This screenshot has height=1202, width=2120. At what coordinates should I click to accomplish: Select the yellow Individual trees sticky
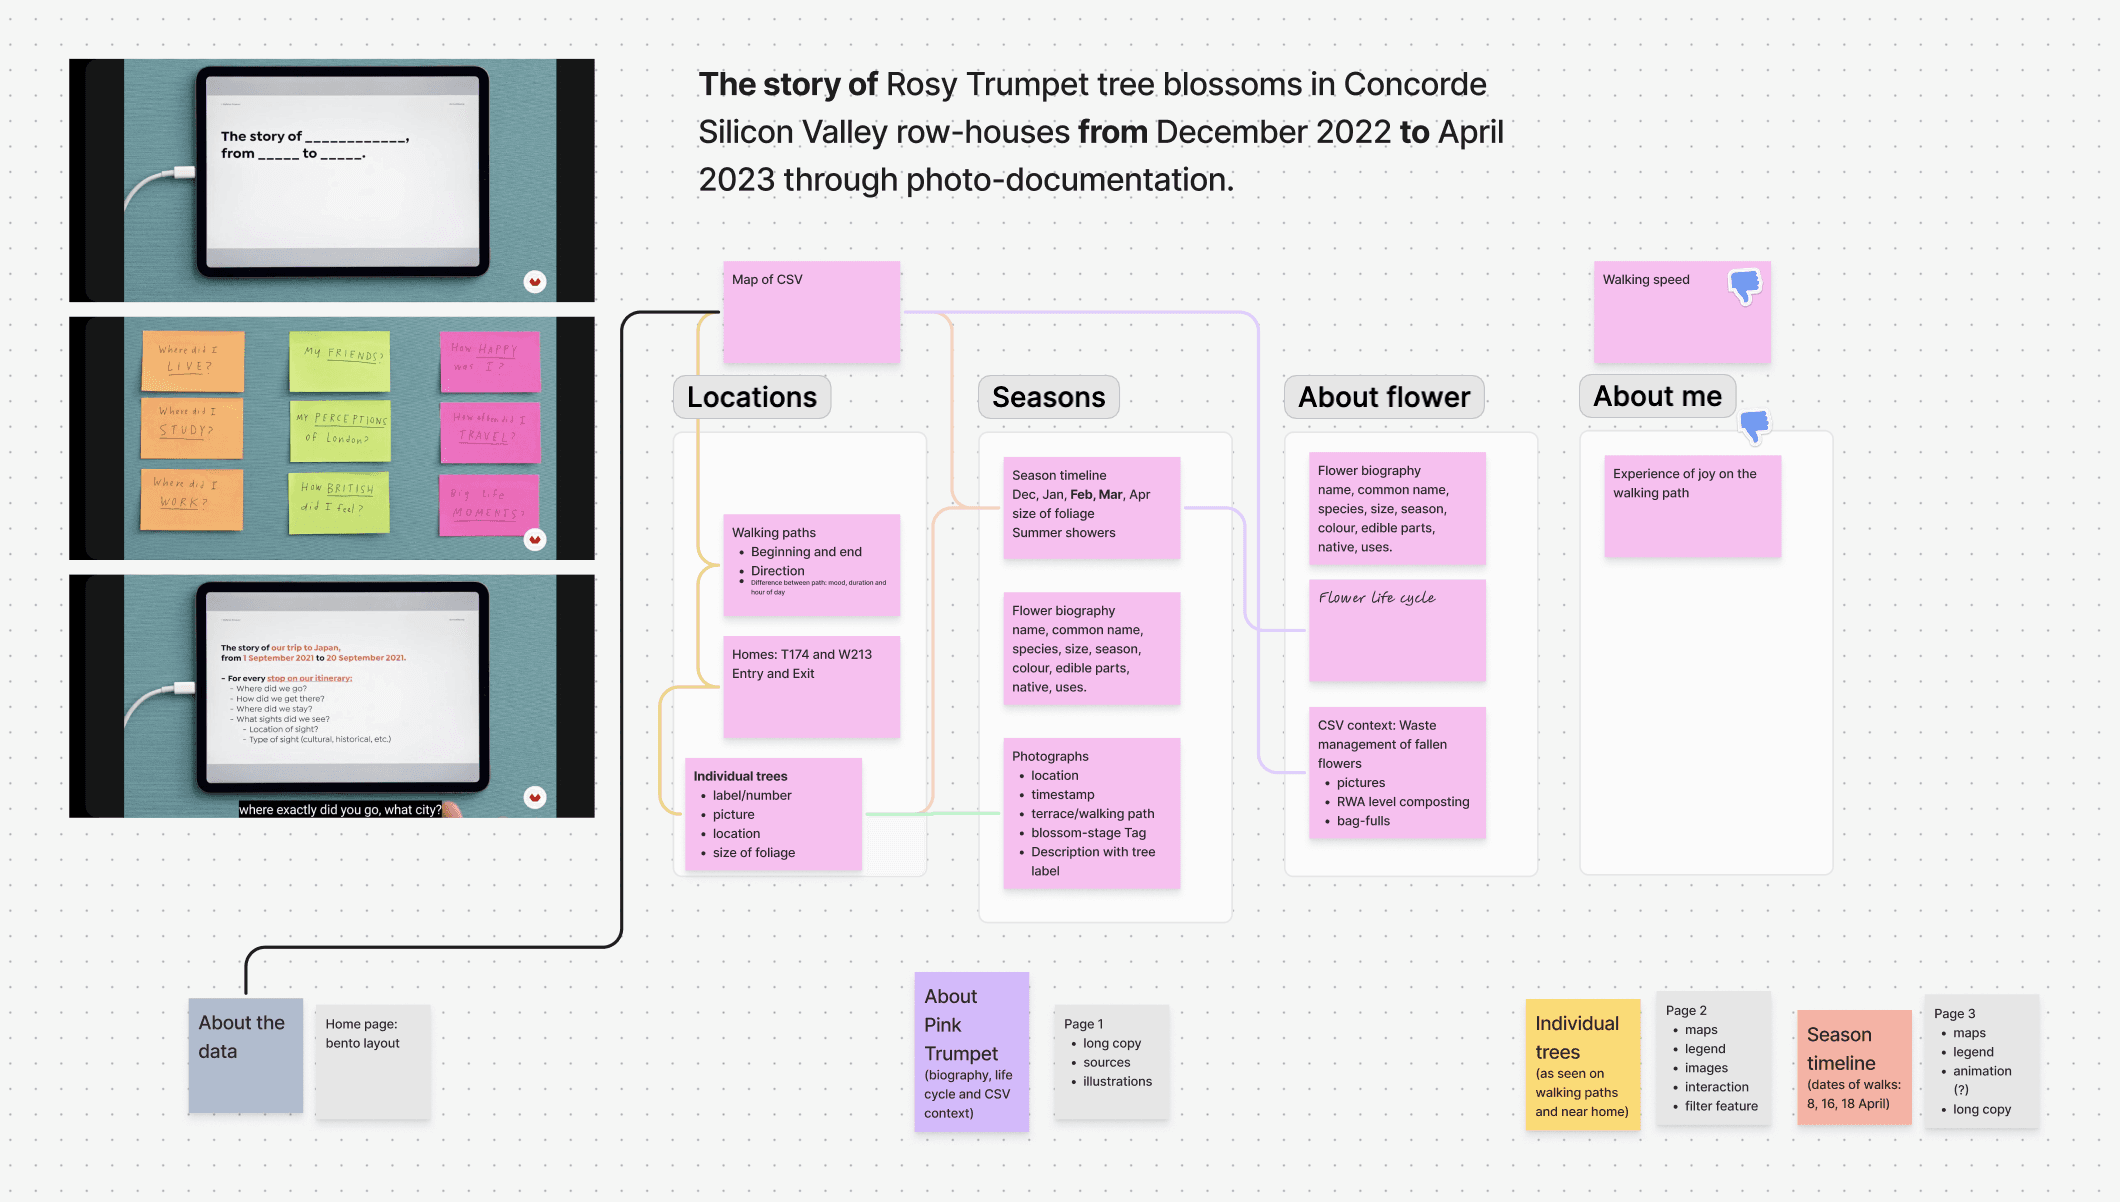(x=1582, y=1065)
